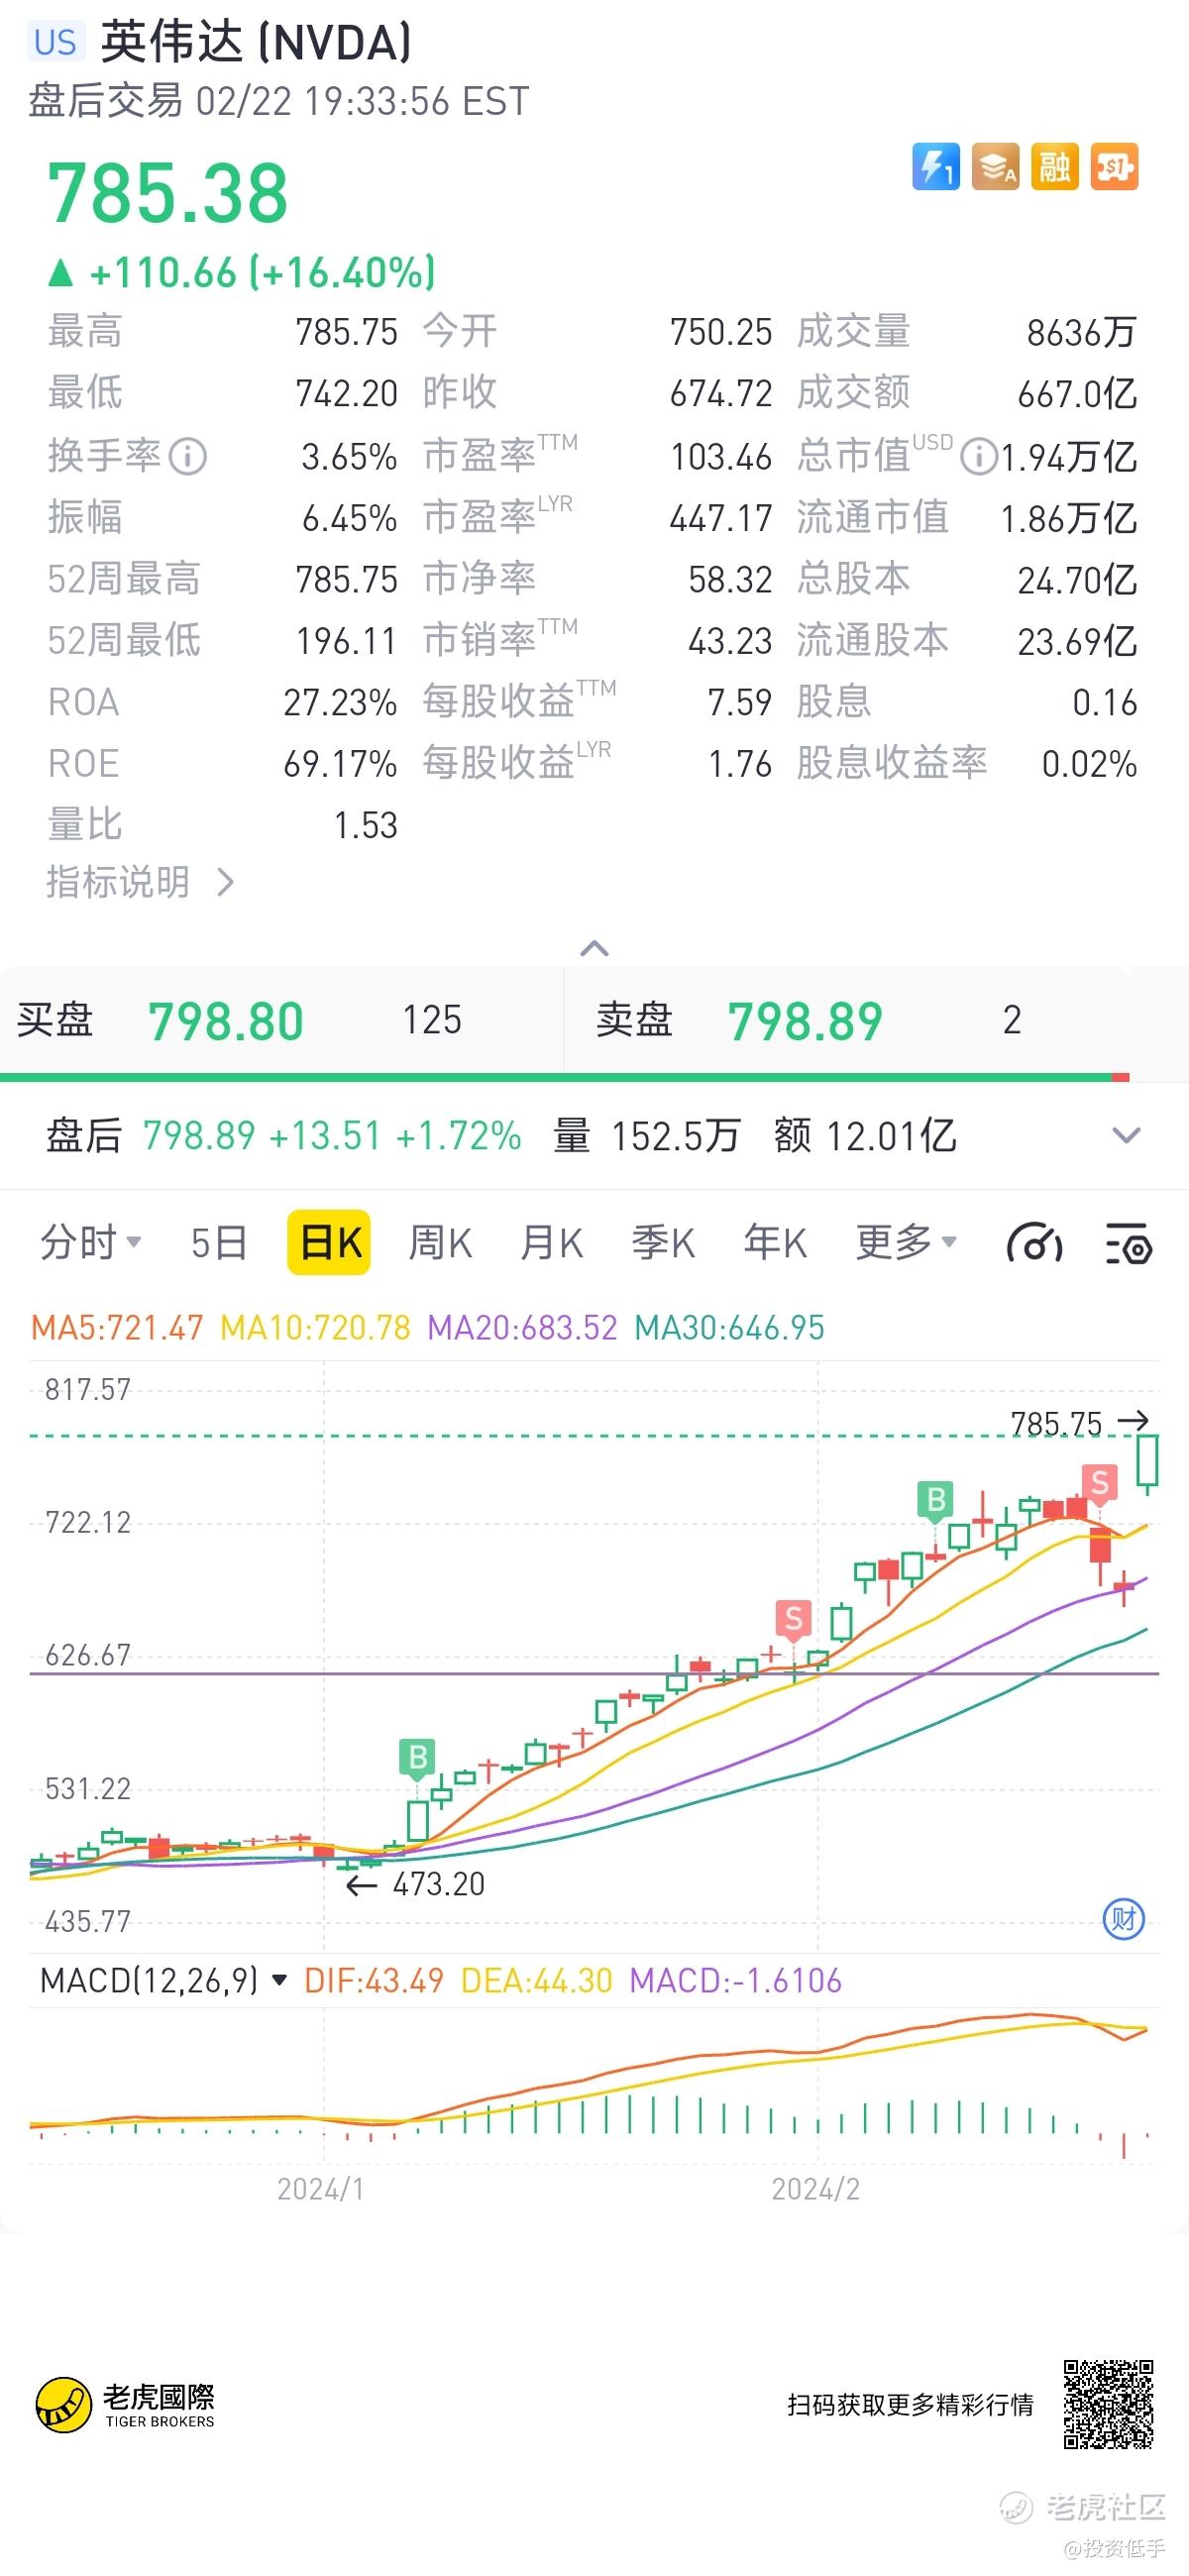Image resolution: width=1189 pixels, height=2576 pixels.
Task: Tap the 2024/2 date axis label
Action: click(815, 2189)
